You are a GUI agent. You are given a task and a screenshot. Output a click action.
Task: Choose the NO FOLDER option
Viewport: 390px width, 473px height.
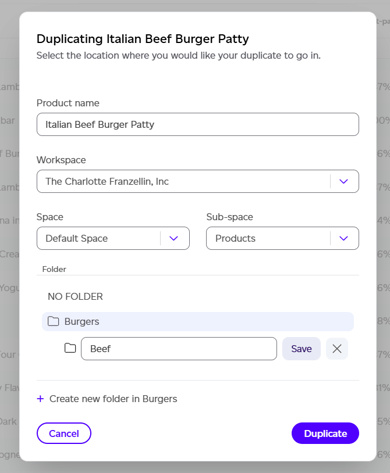point(75,296)
